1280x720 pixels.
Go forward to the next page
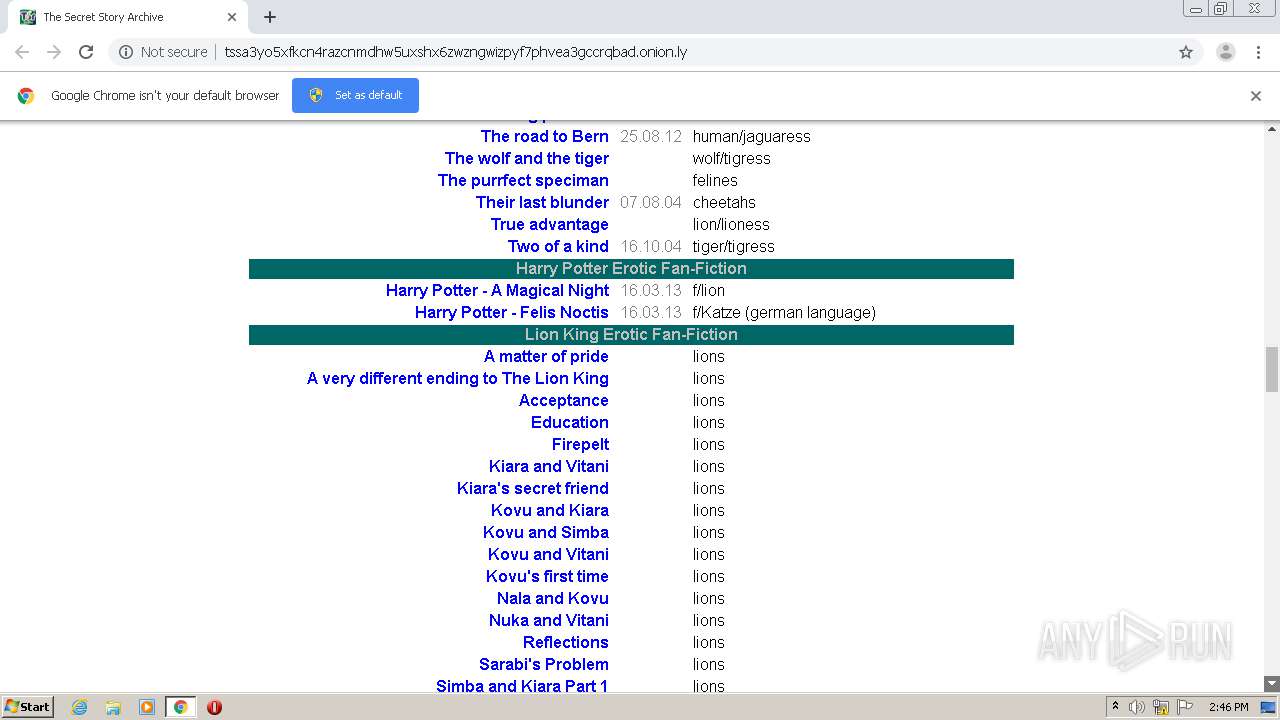pos(54,52)
